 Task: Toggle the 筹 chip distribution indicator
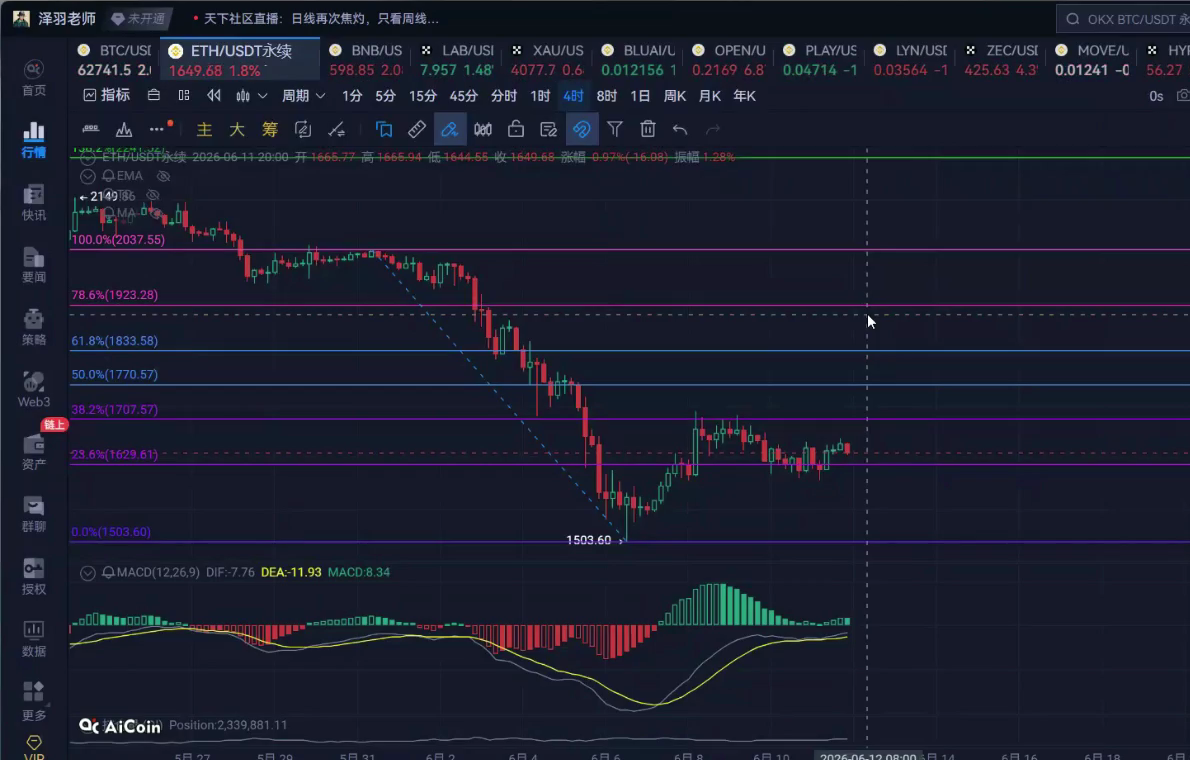pyautogui.click(x=270, y=129)
